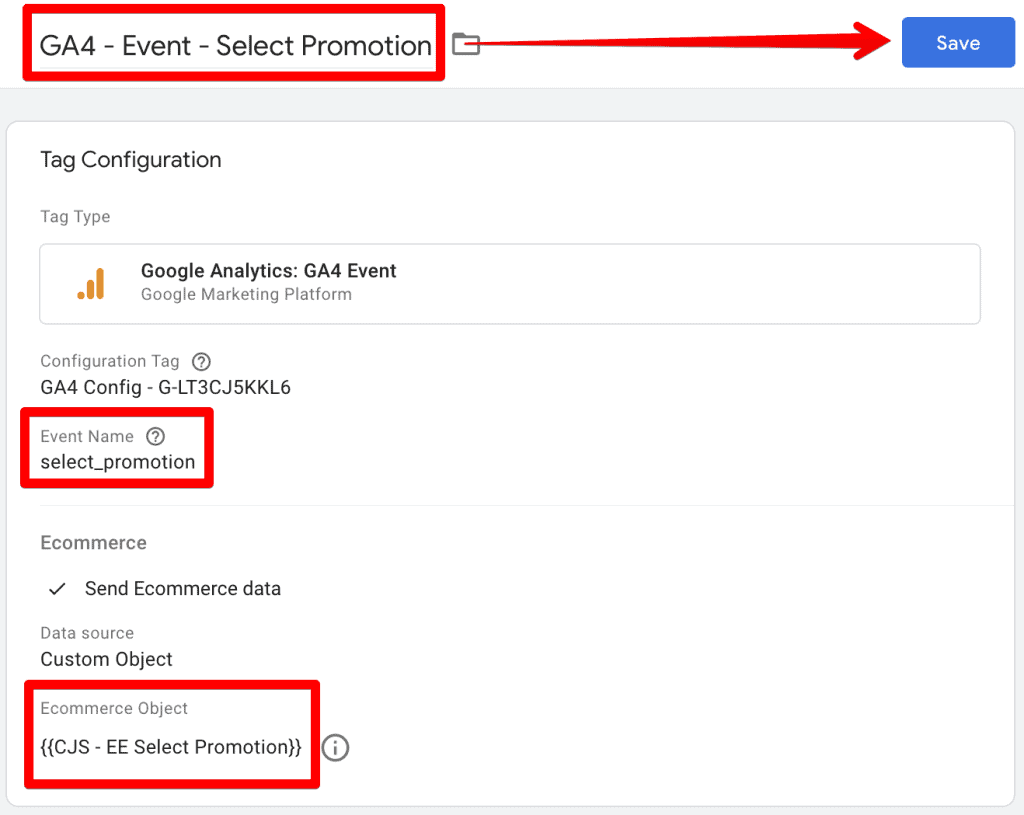Click the question mark after Event Name label
The height and width of the screenshot is (815, 1024).
(155, 436)
